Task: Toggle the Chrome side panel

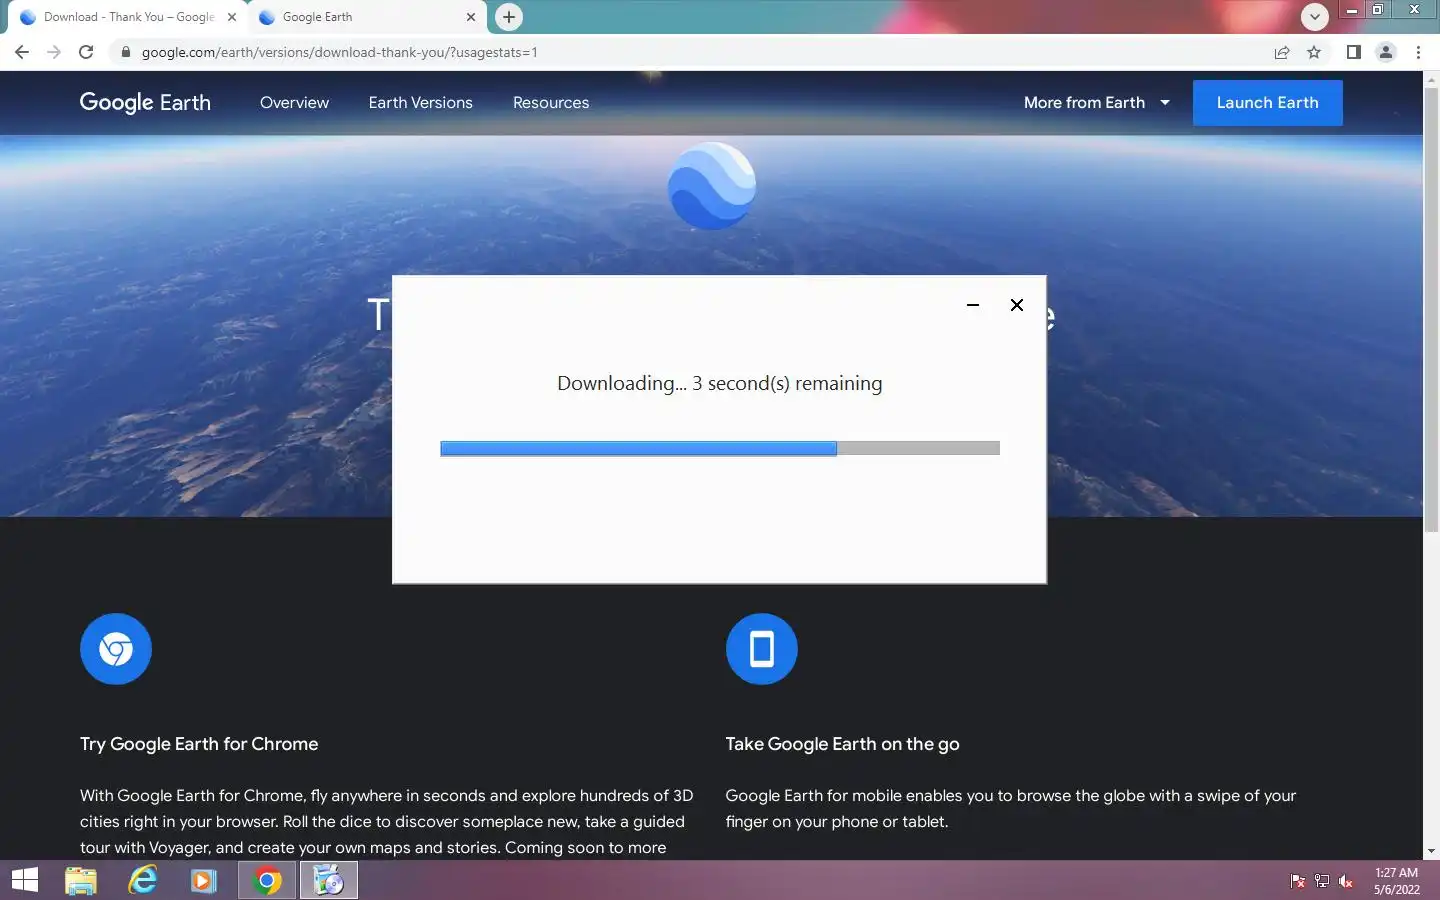Action: pyautogui.click(x=1353, y=52)
